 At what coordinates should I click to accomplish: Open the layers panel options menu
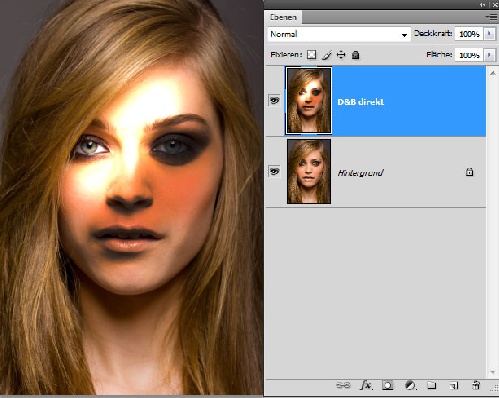click(x=491, y=17)
